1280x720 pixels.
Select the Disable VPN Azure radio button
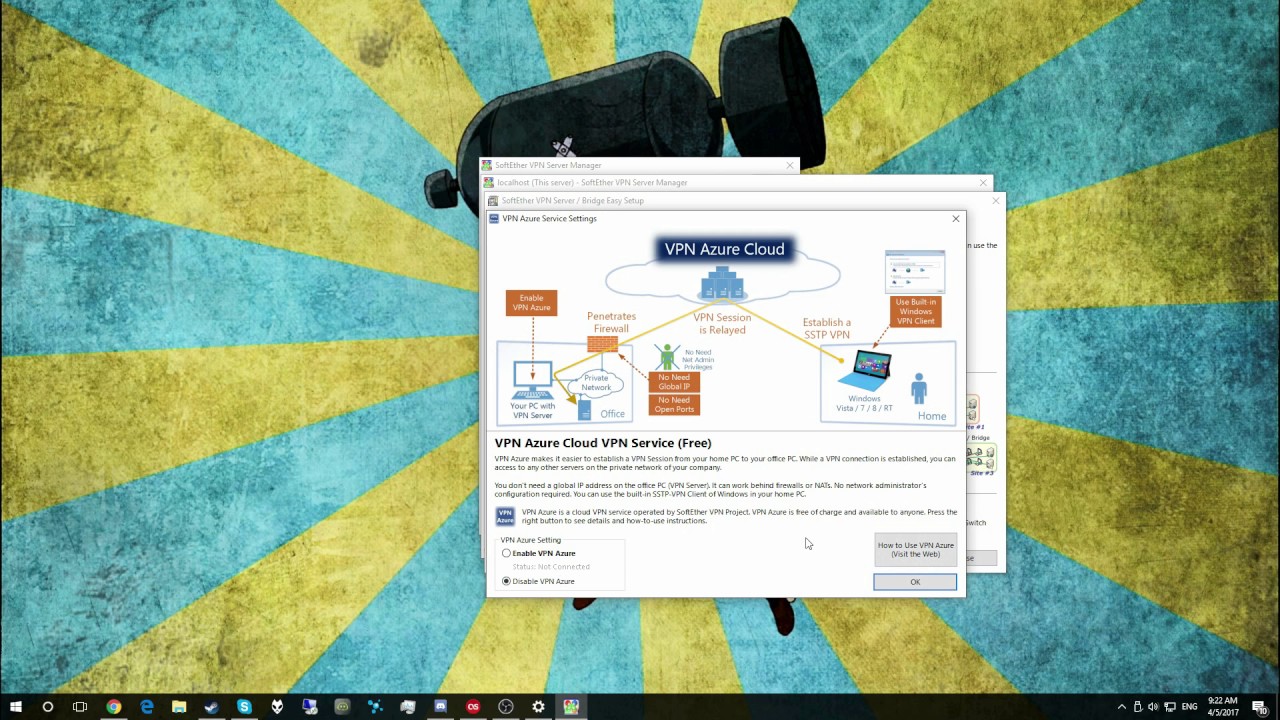pyautogui.click(x=507, y=581)
